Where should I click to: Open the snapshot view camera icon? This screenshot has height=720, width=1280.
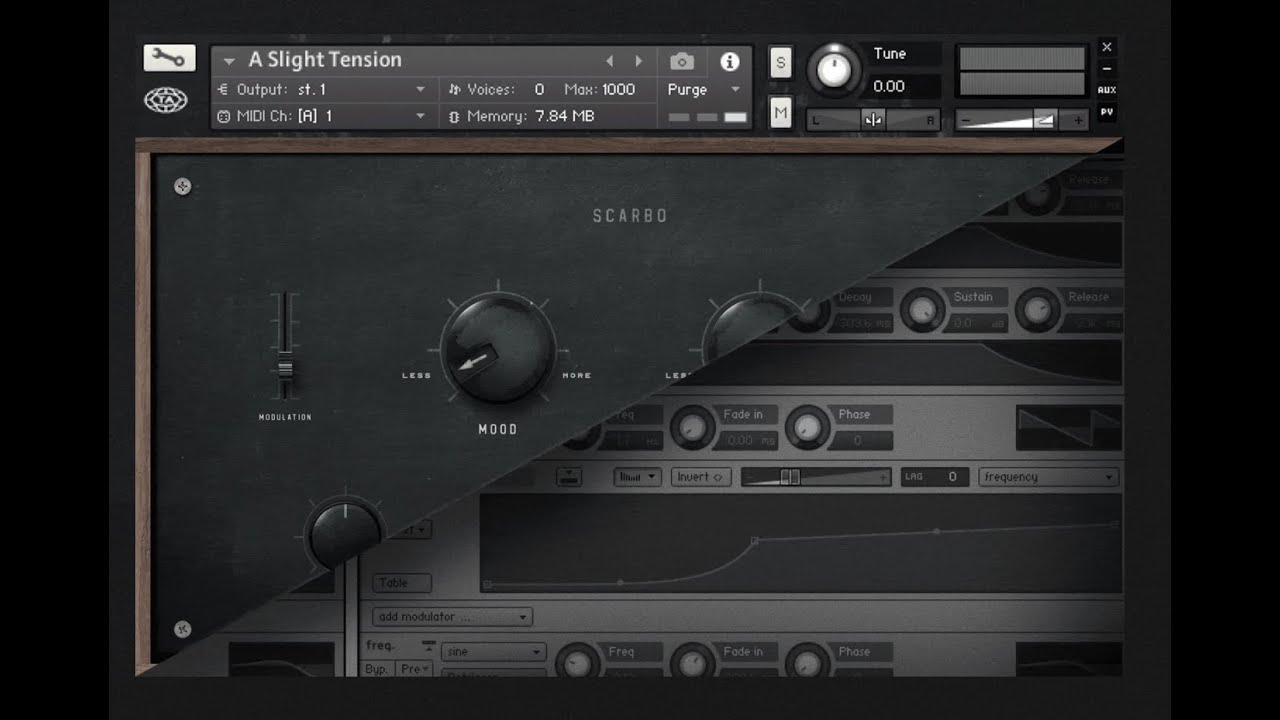tap(682, 61)
